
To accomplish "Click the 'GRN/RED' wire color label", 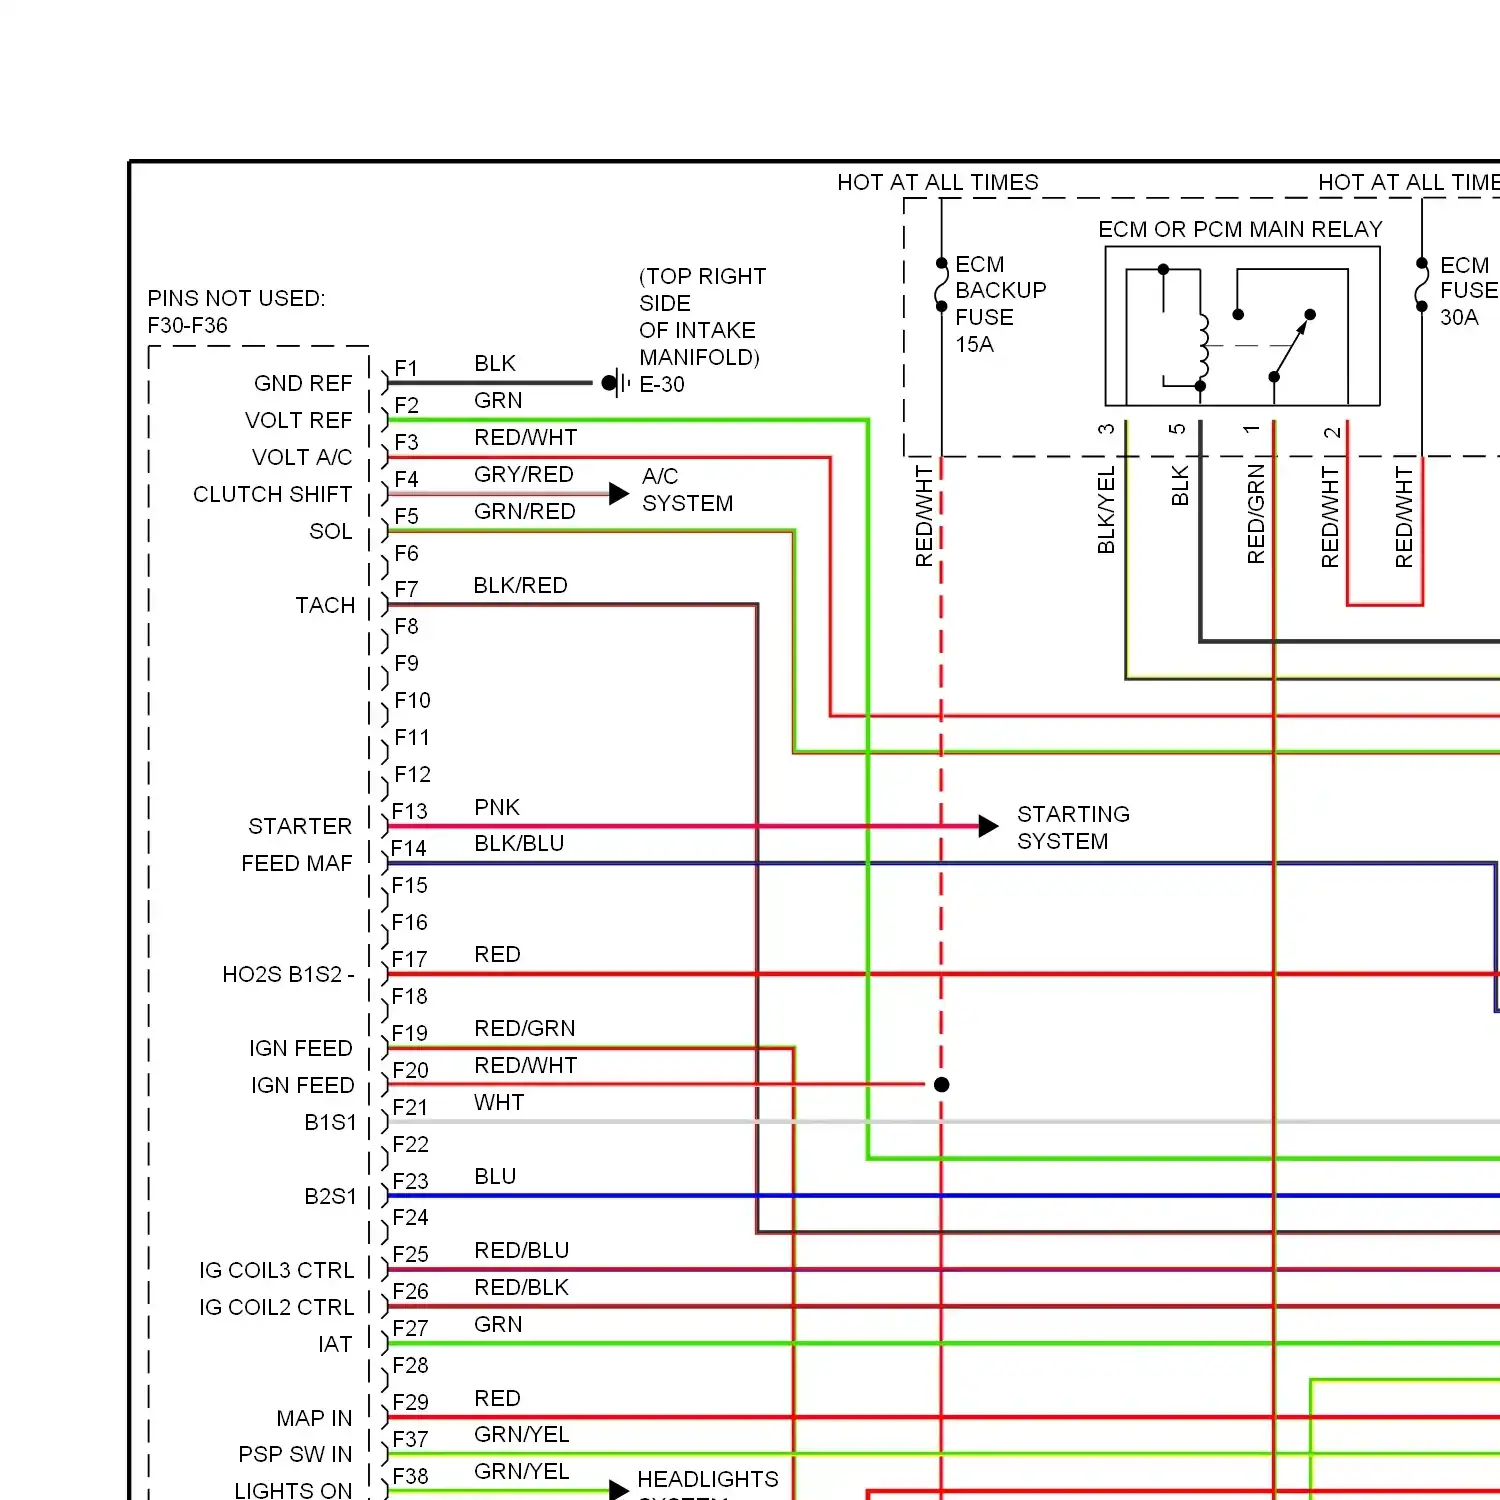I will tap(525, 511).
